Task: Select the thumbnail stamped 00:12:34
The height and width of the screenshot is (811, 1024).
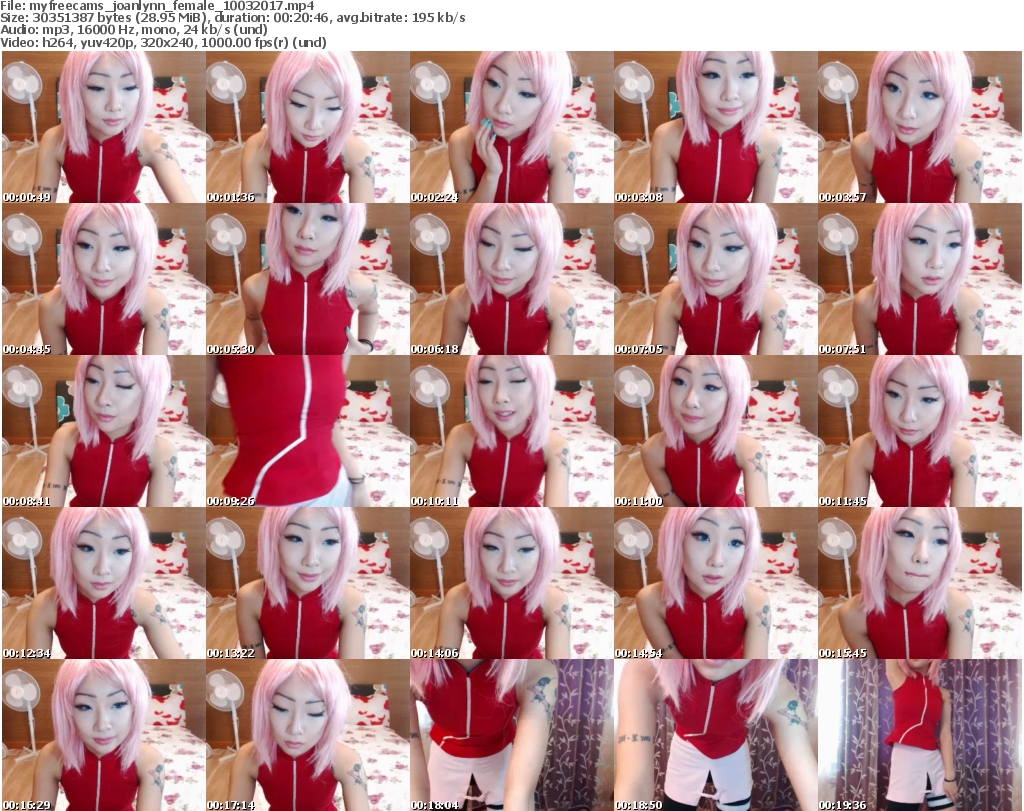Action: (104, 583)
